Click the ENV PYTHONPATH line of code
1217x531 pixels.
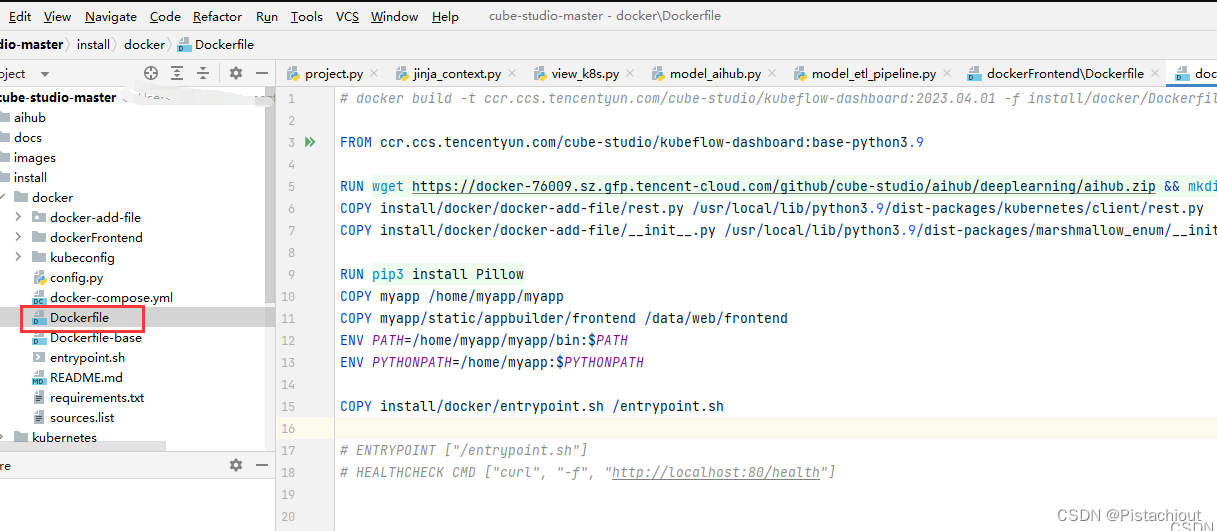(x=492, y=362)
